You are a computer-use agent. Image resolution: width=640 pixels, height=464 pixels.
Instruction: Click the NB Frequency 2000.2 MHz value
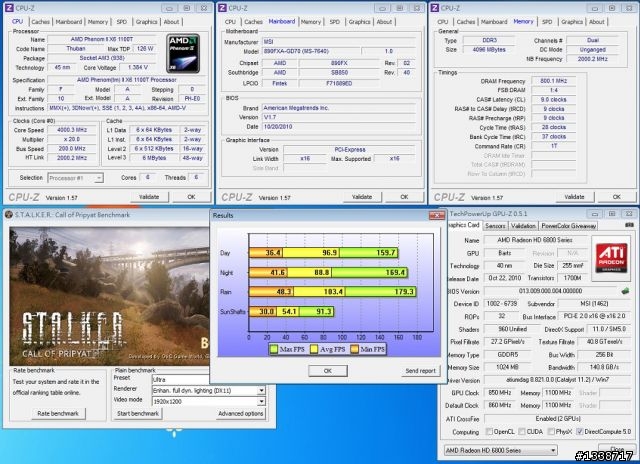point(592,59)
